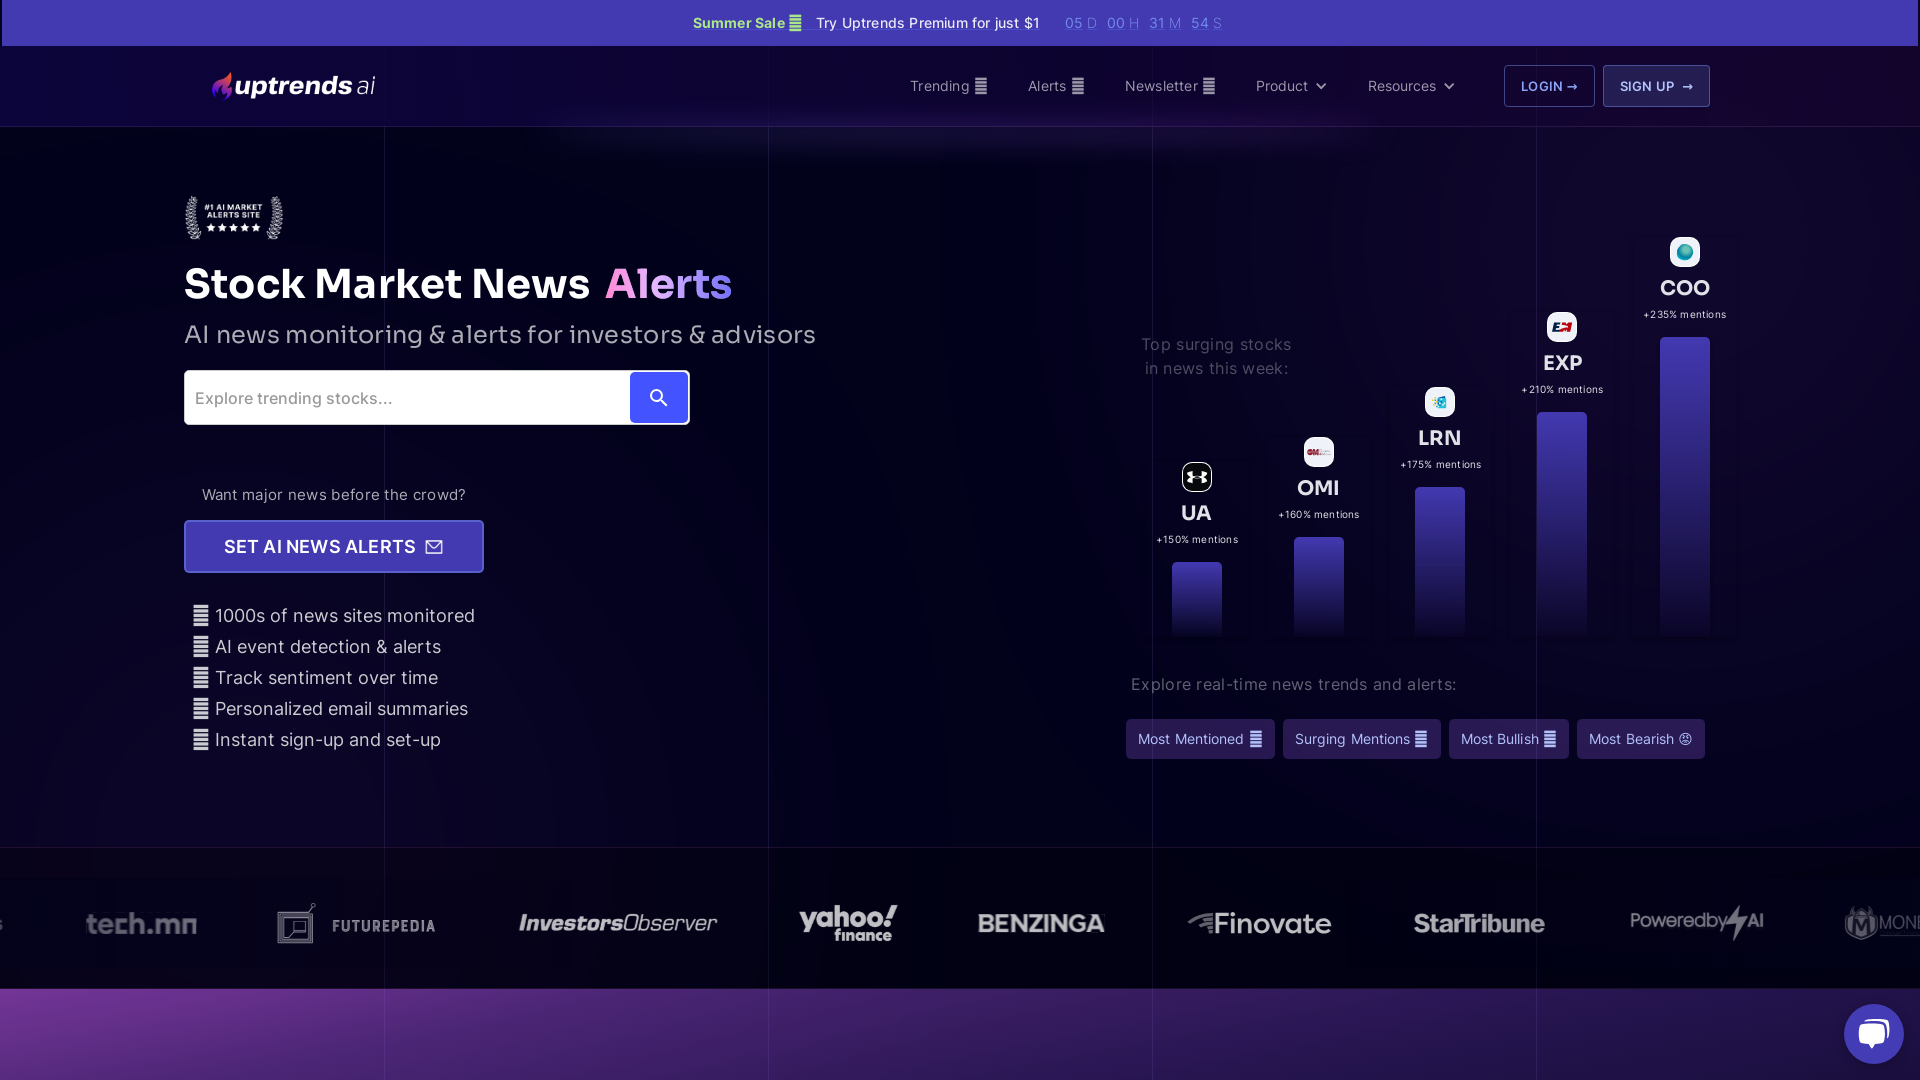Screen dimensions: 1920x1080
Task: Click the PoweredbyAI logo
Action: [x=1697, y=922]
